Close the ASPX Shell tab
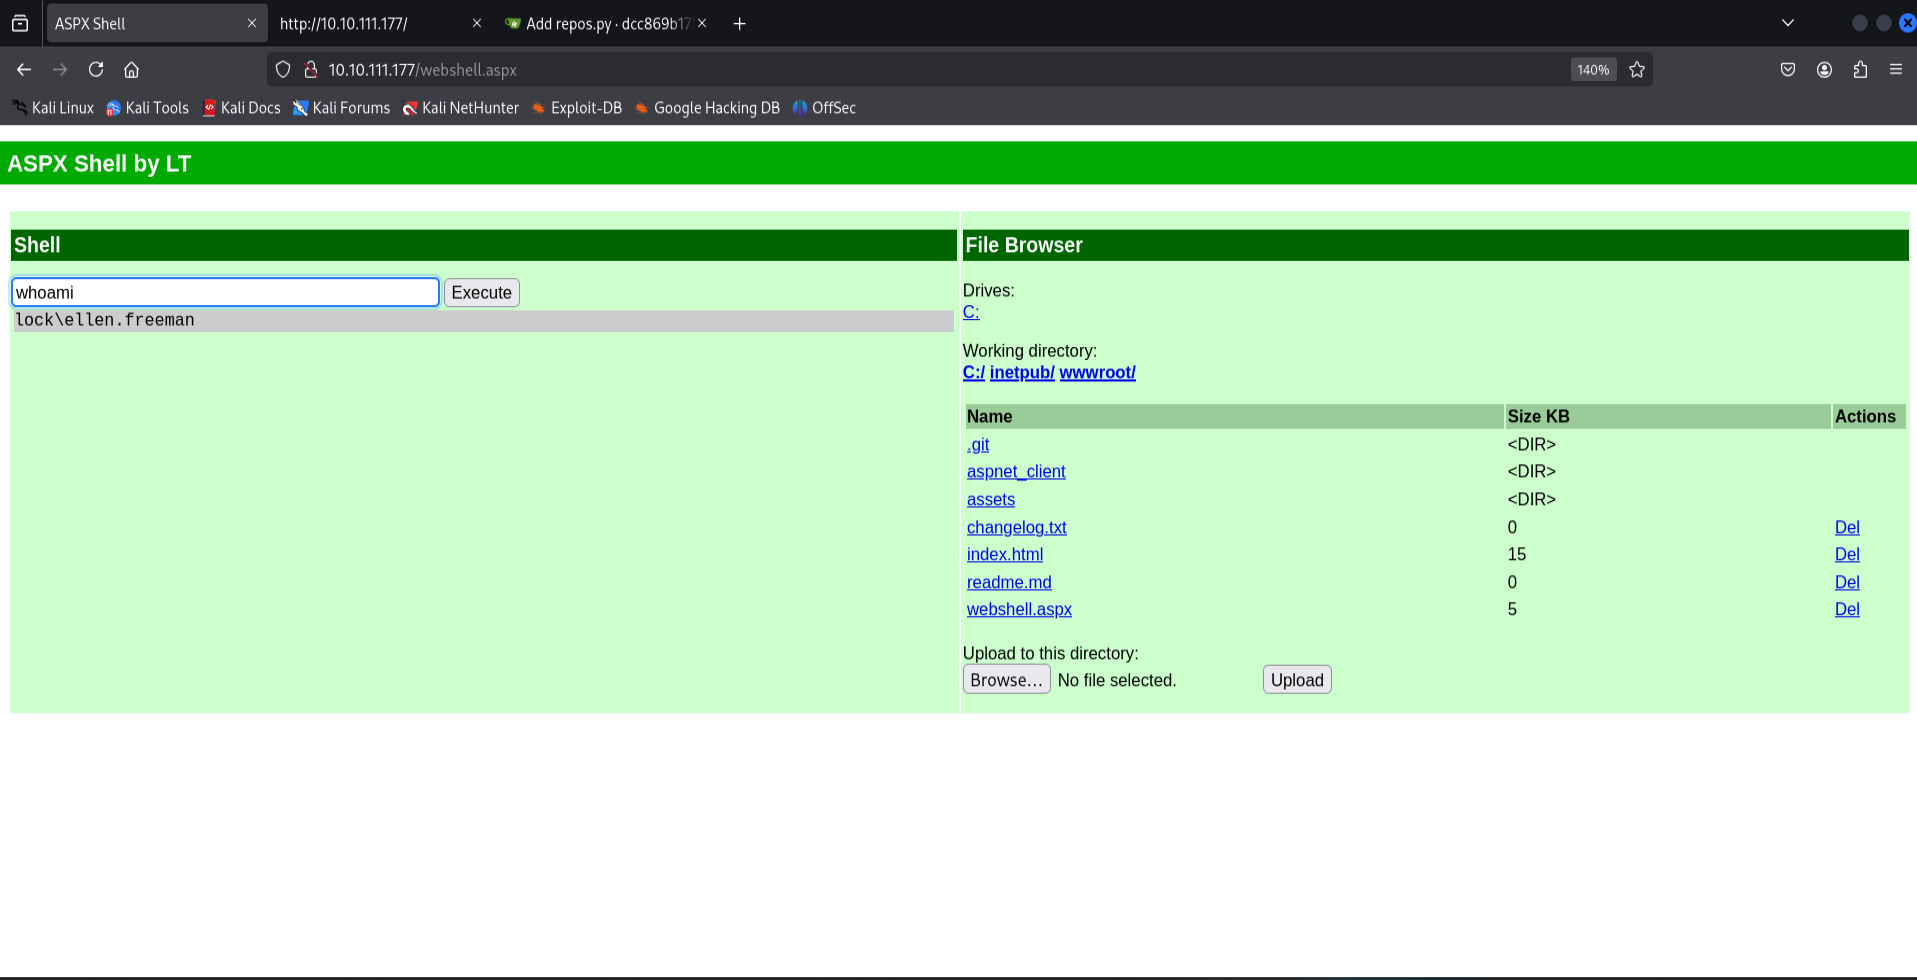Image resolution: width=1917 pixels, height=980 pixels. pyautogui.click(x=252, y=24)
